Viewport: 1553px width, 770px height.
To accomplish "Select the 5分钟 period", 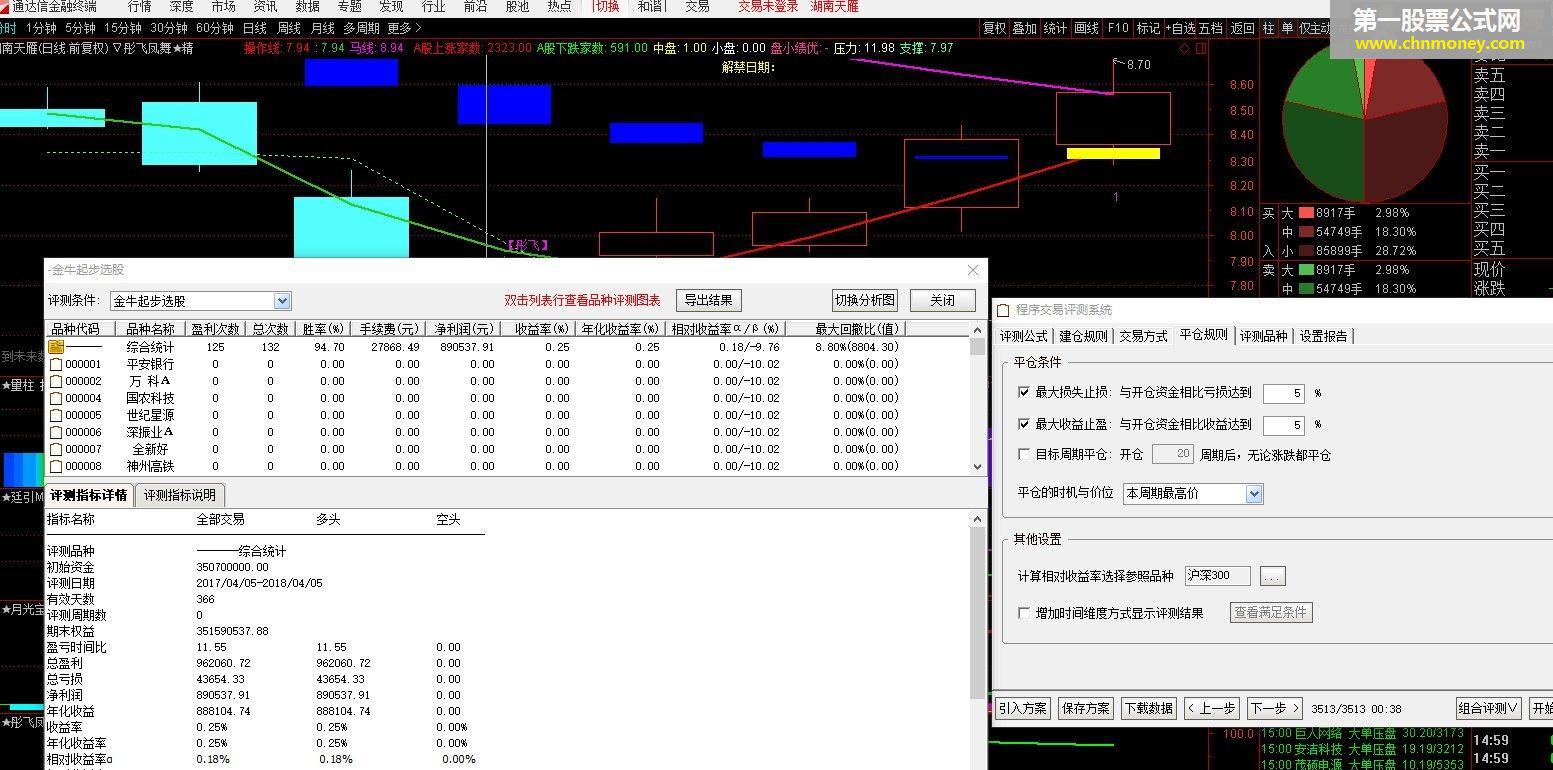I will [x=80, y=28].
